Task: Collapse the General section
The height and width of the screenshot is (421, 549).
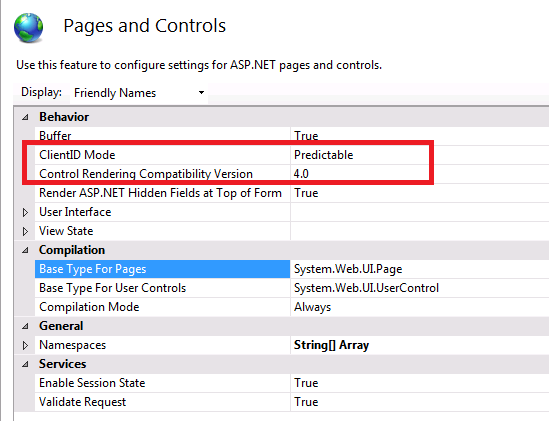Action: [25, 326]
